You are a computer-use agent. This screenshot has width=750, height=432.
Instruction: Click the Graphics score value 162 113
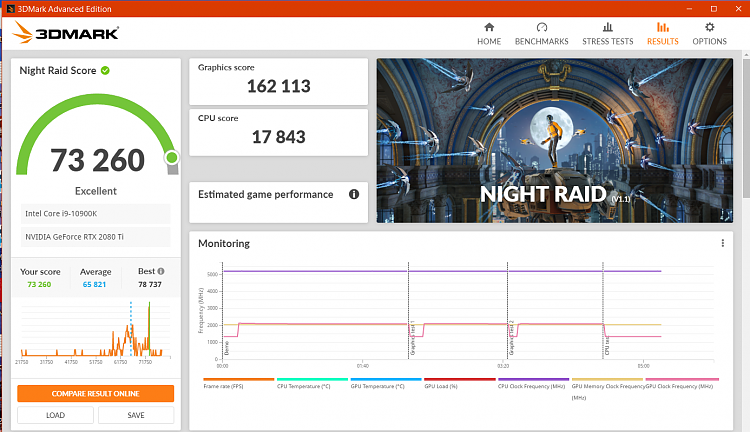click(278, 86)
